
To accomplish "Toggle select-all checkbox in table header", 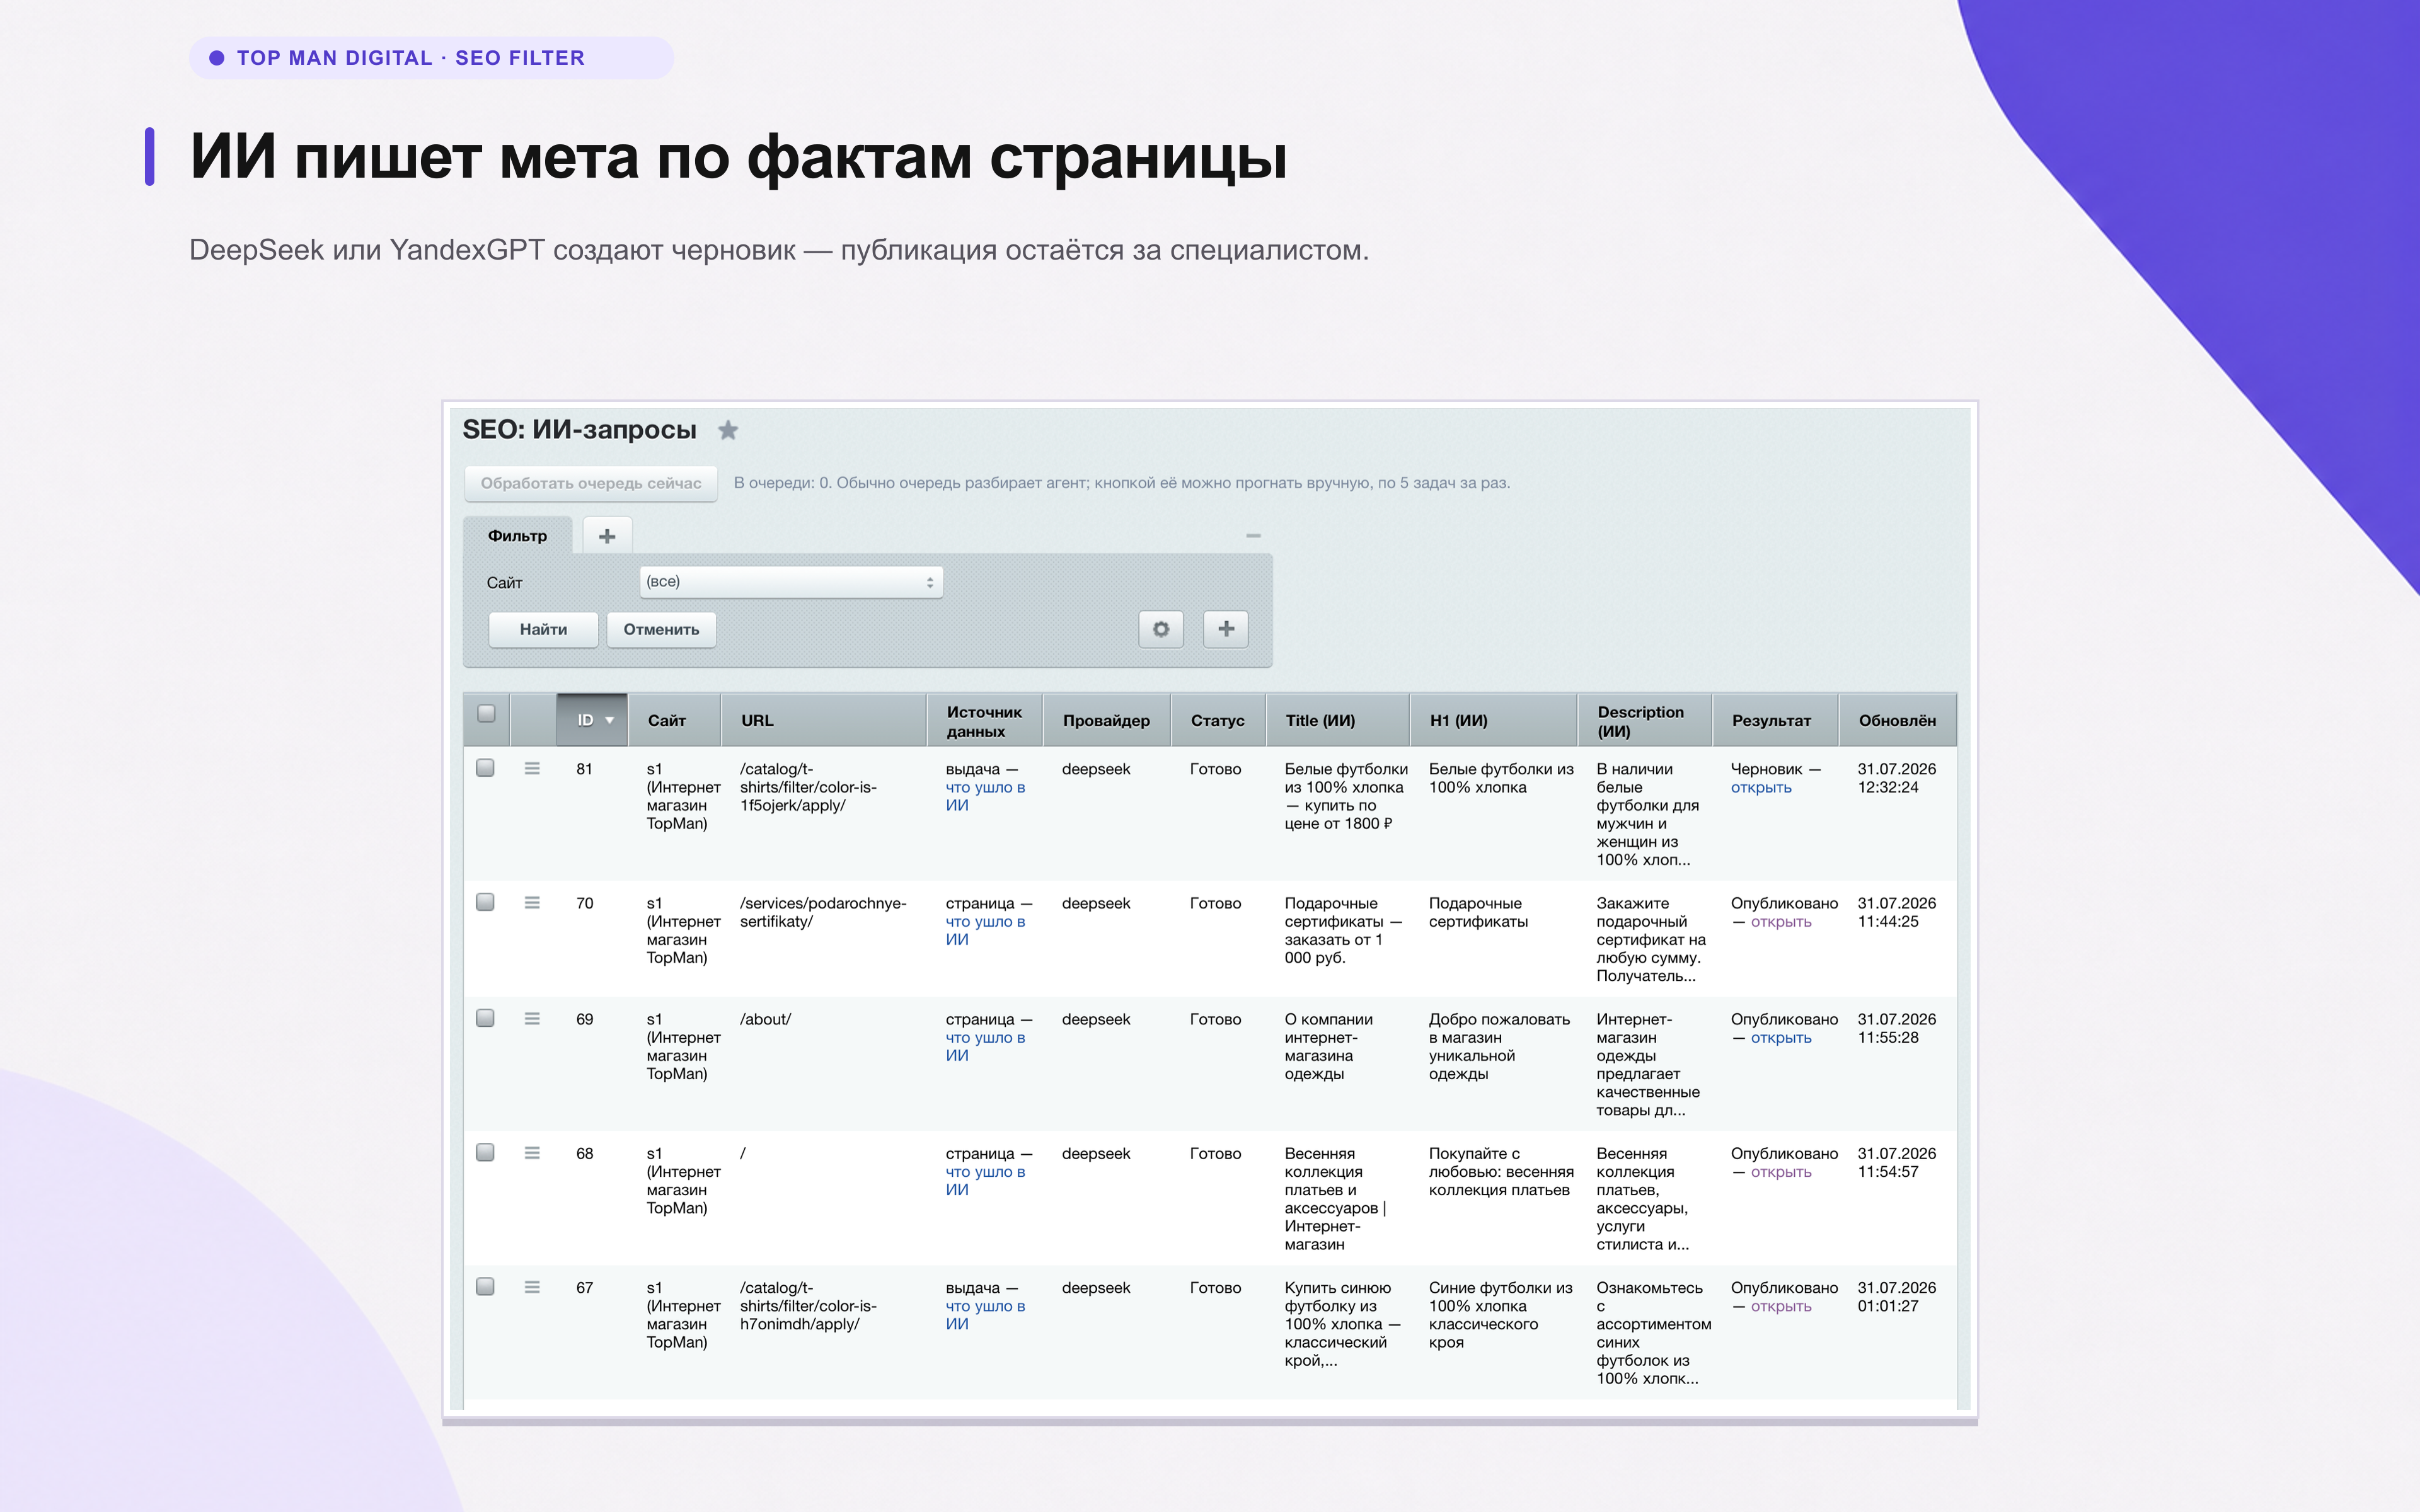I will click(x=486, y=713).
